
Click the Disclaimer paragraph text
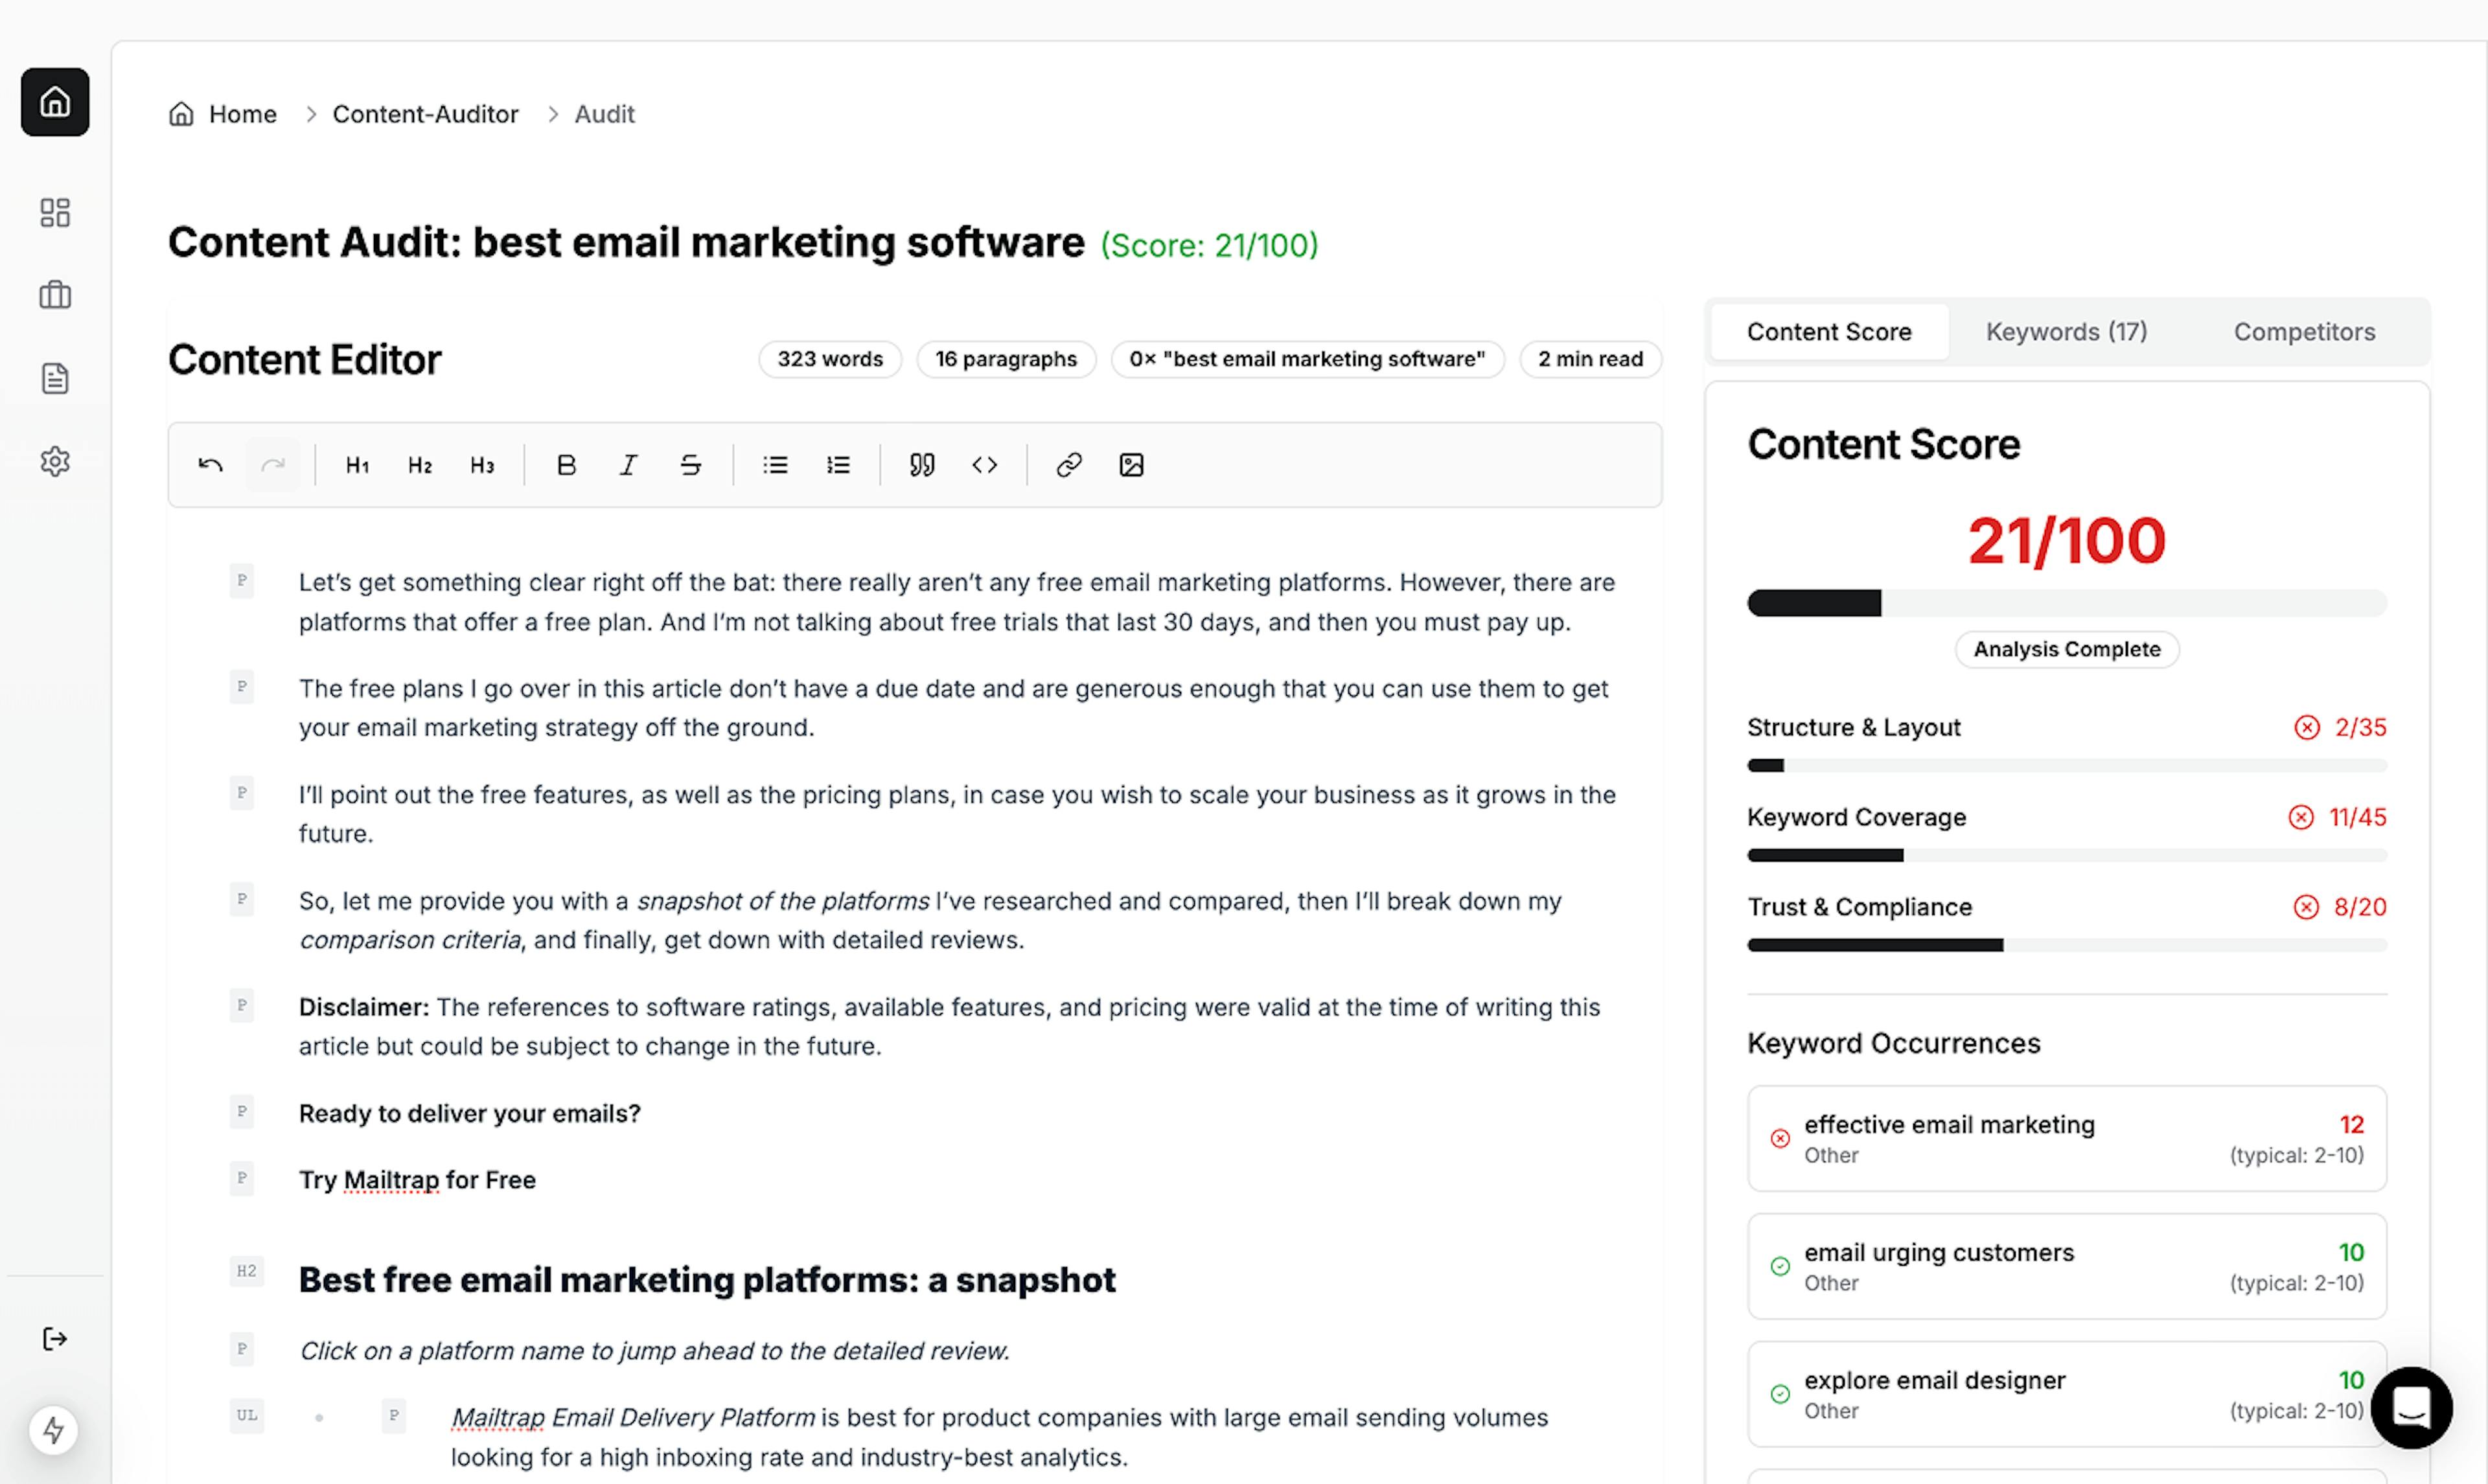tap(949, 1027)
